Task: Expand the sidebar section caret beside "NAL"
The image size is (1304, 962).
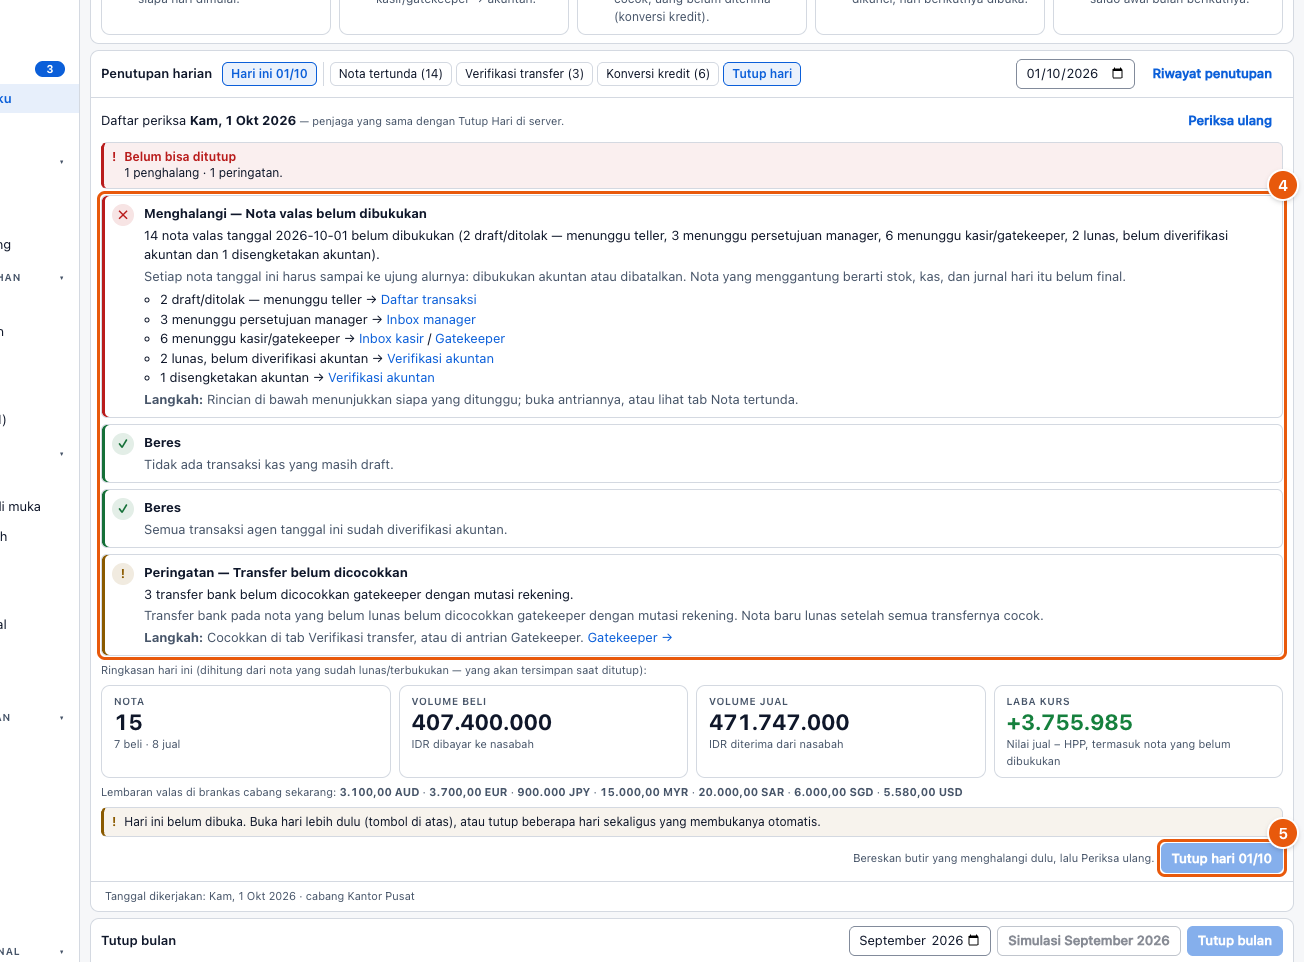Action: pos(62,952)
